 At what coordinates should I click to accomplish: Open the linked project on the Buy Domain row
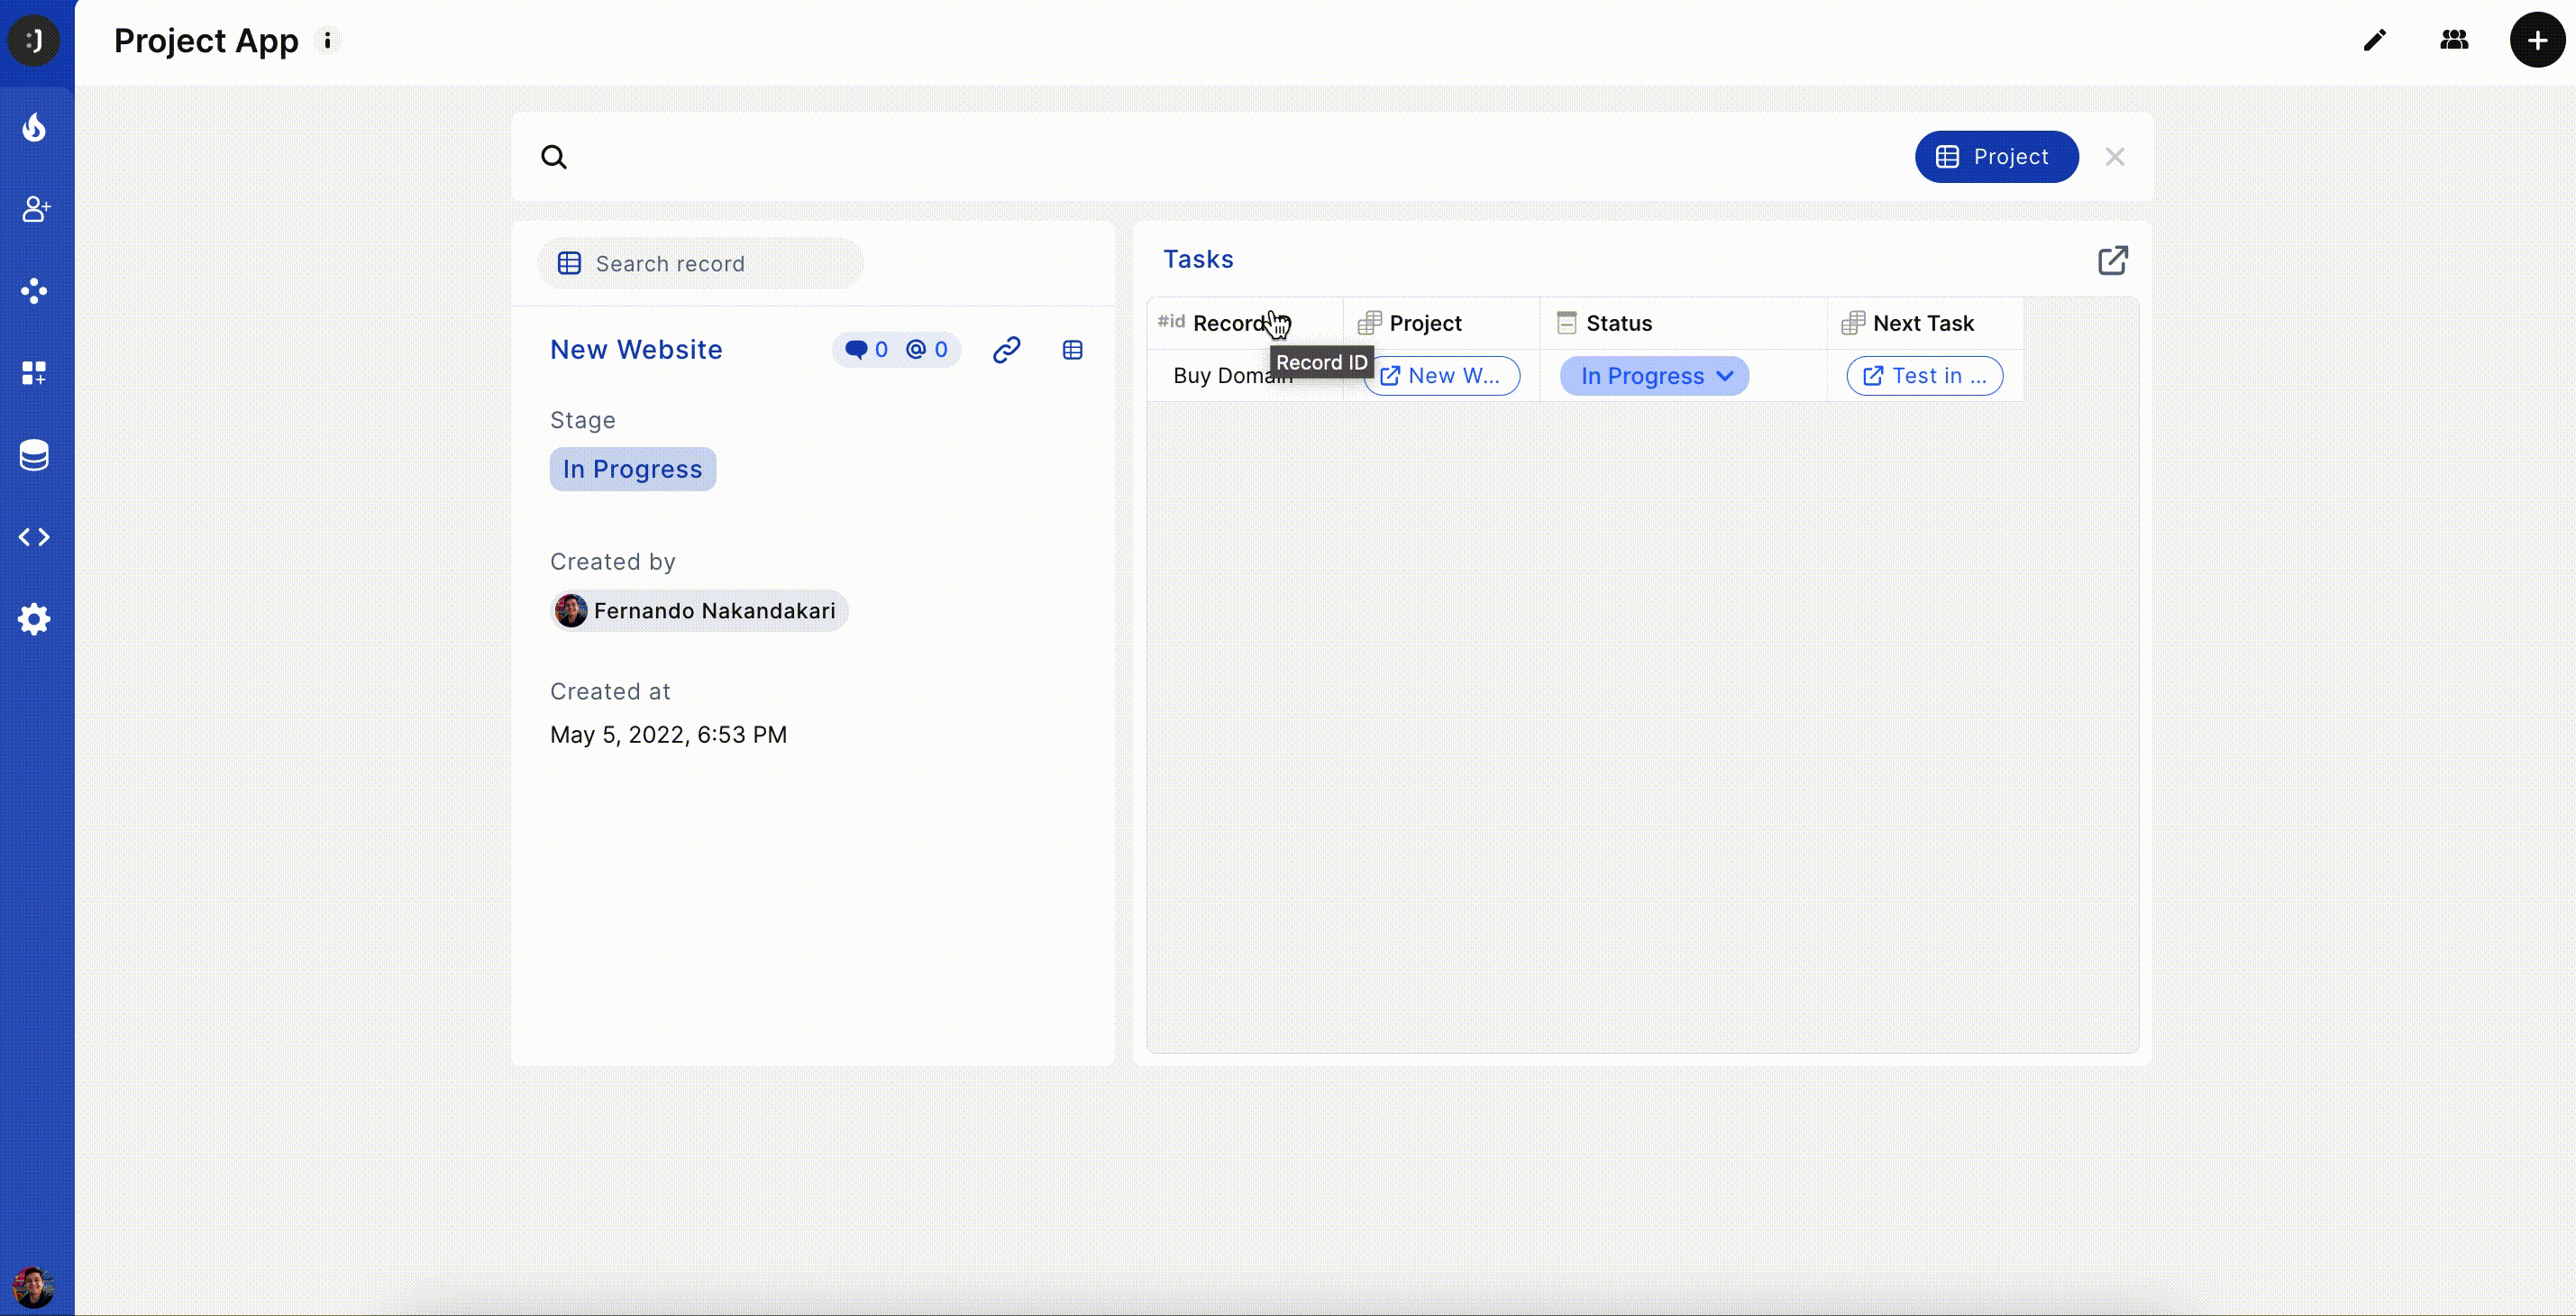click(1441, 376)
